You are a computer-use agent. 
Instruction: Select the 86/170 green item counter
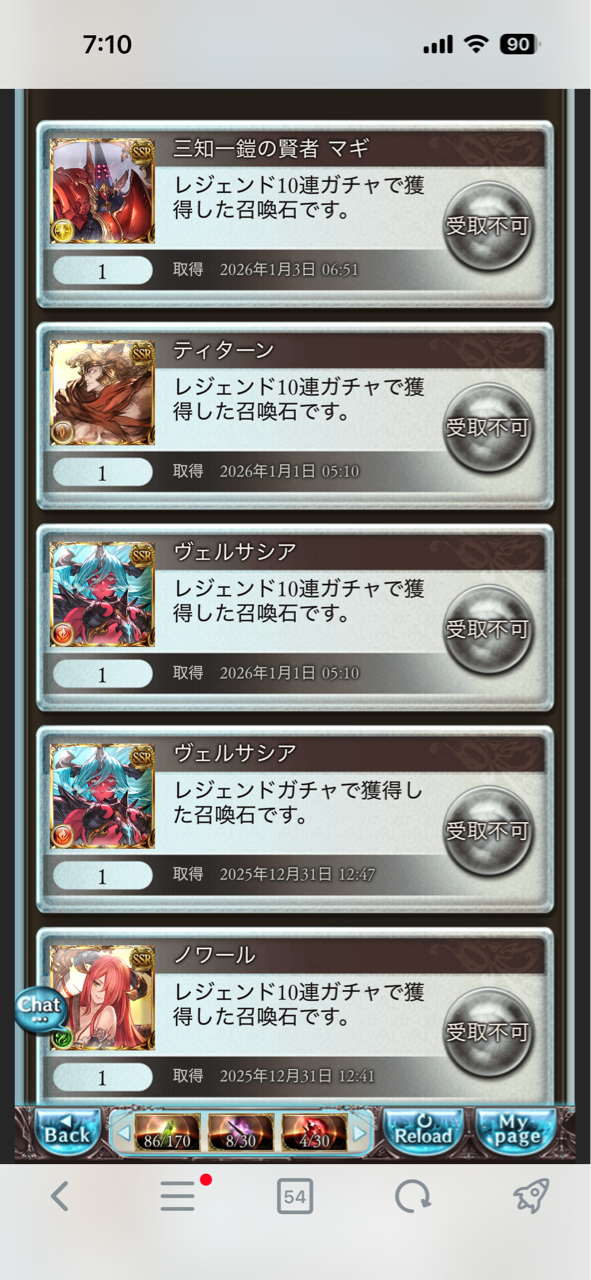pos(167,1134)
